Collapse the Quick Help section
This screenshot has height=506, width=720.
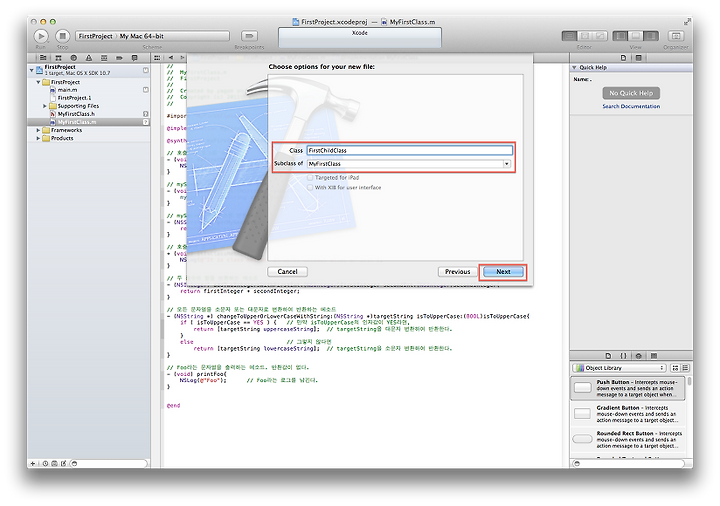click(574, 67)
